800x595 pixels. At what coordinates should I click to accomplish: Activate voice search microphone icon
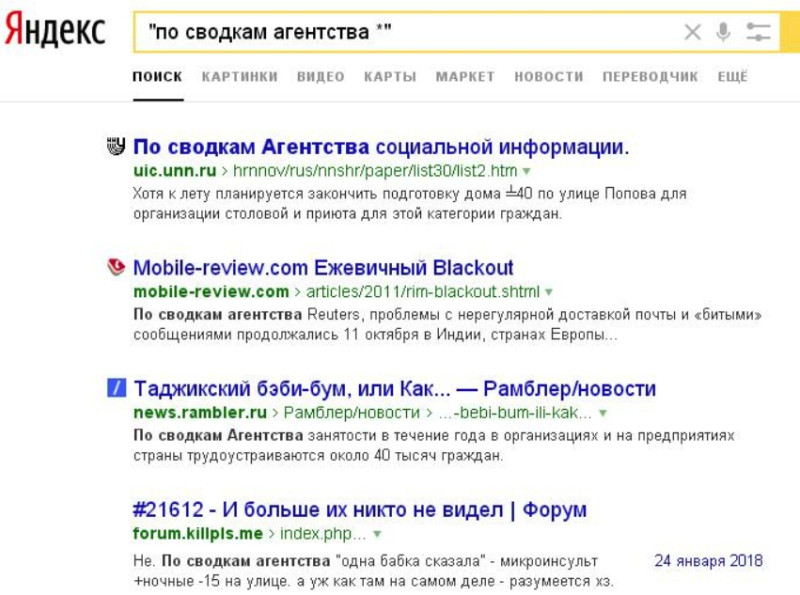point(722,32)
